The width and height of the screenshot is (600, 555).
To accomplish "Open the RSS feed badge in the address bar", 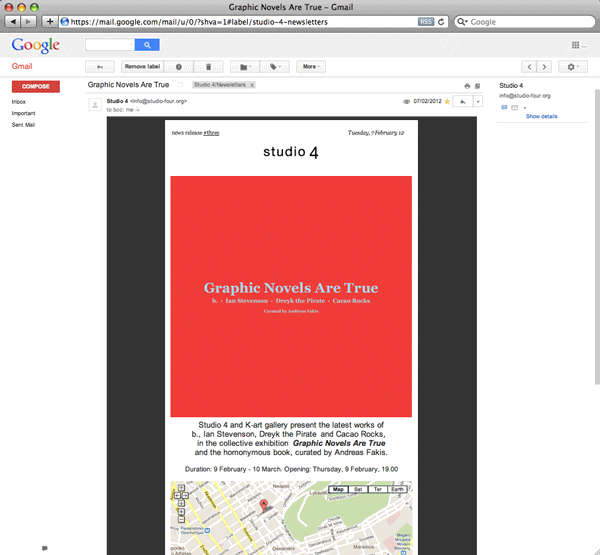I will tap(426, 22).
